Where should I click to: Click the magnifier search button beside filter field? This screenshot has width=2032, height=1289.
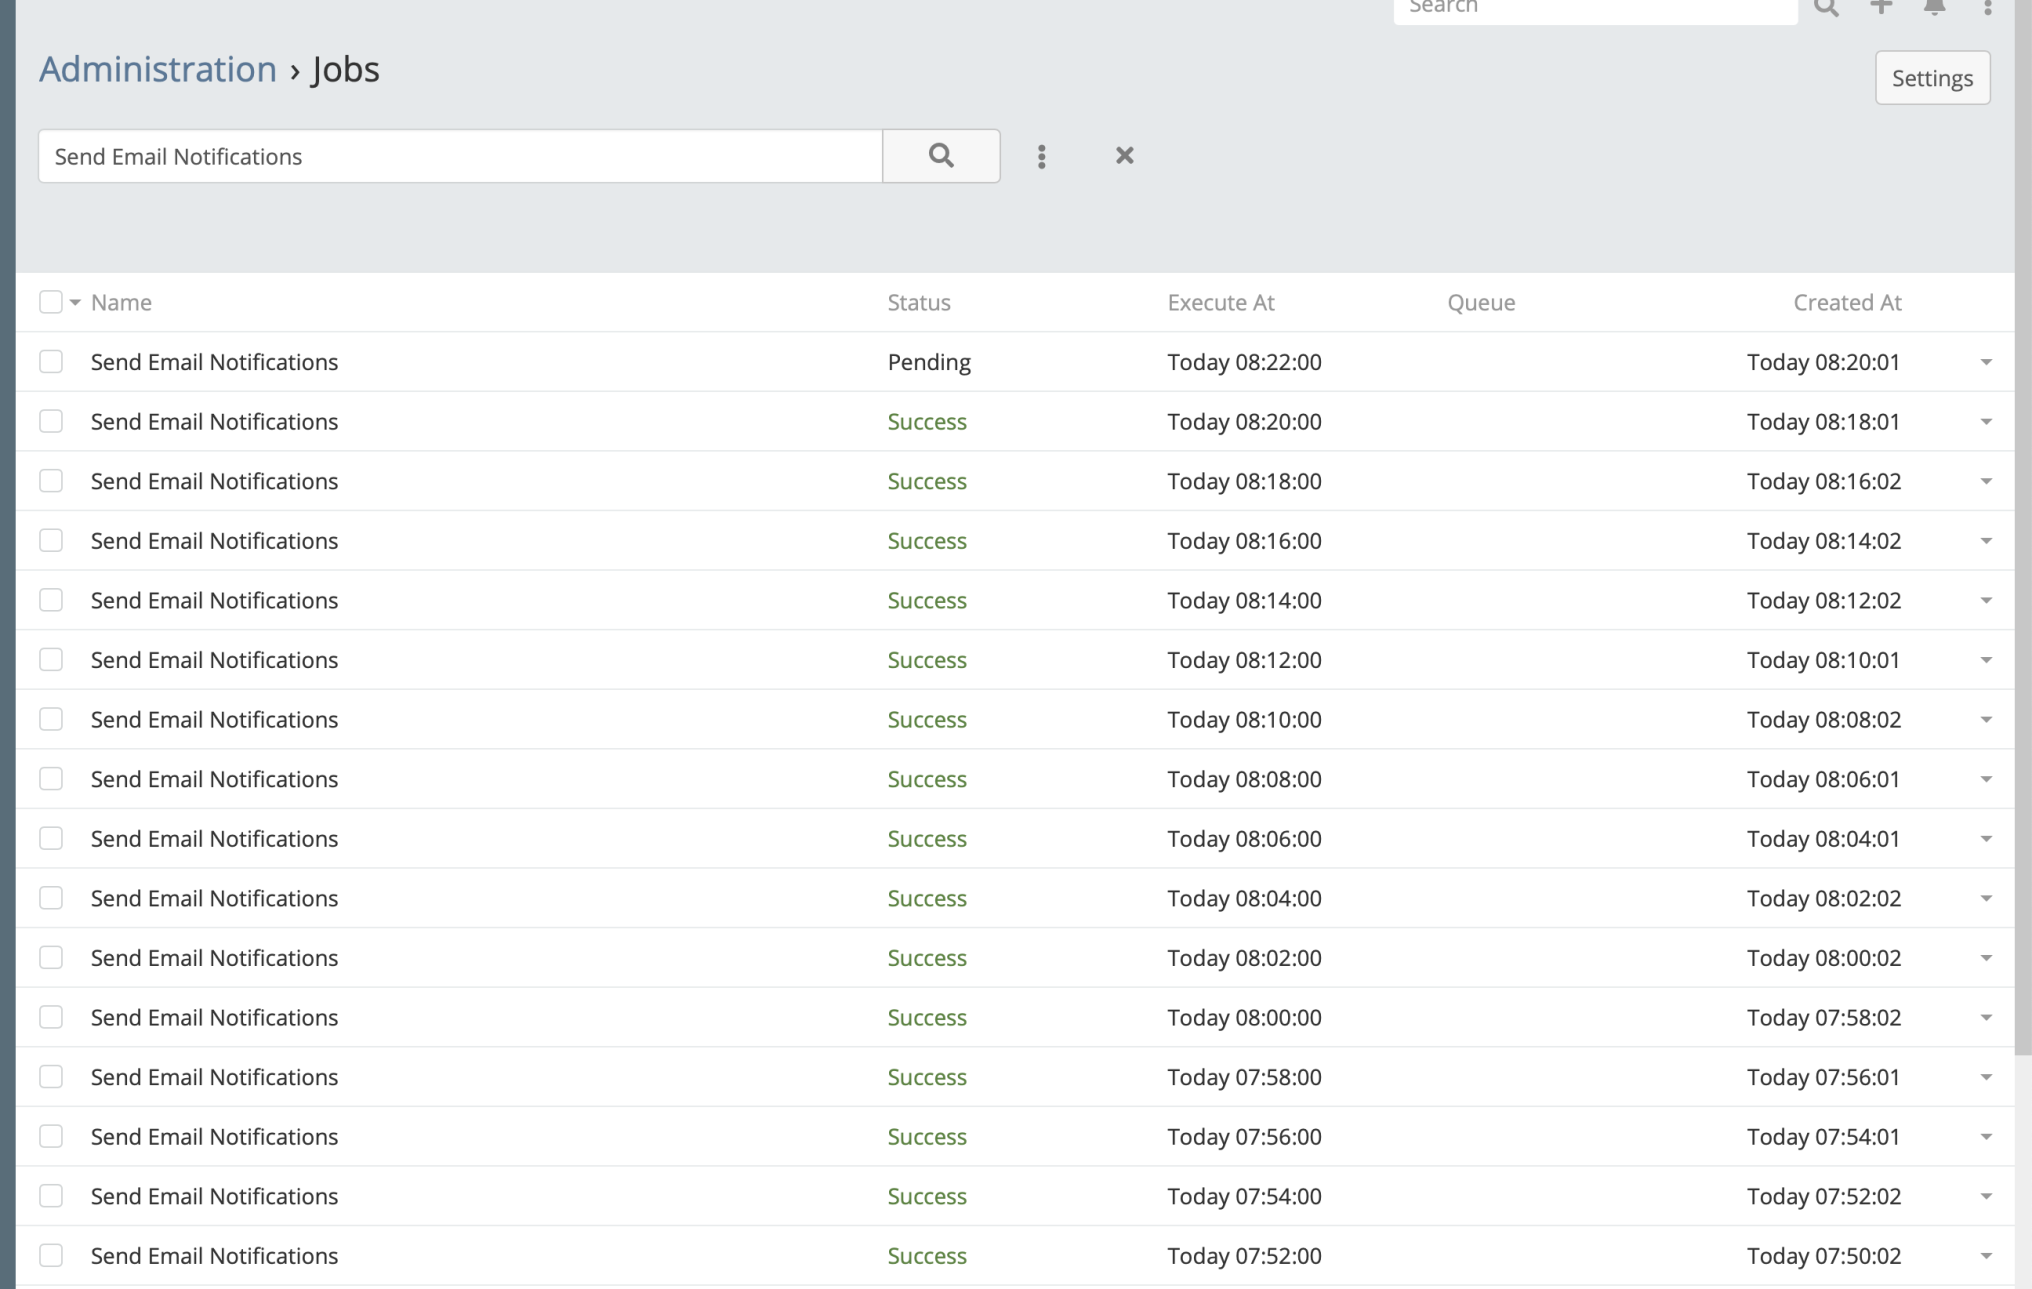point(940,156)
